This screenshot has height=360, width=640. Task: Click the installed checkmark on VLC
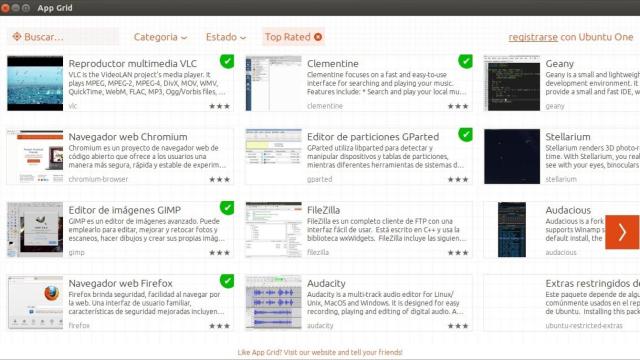click(x=227, y=61)
